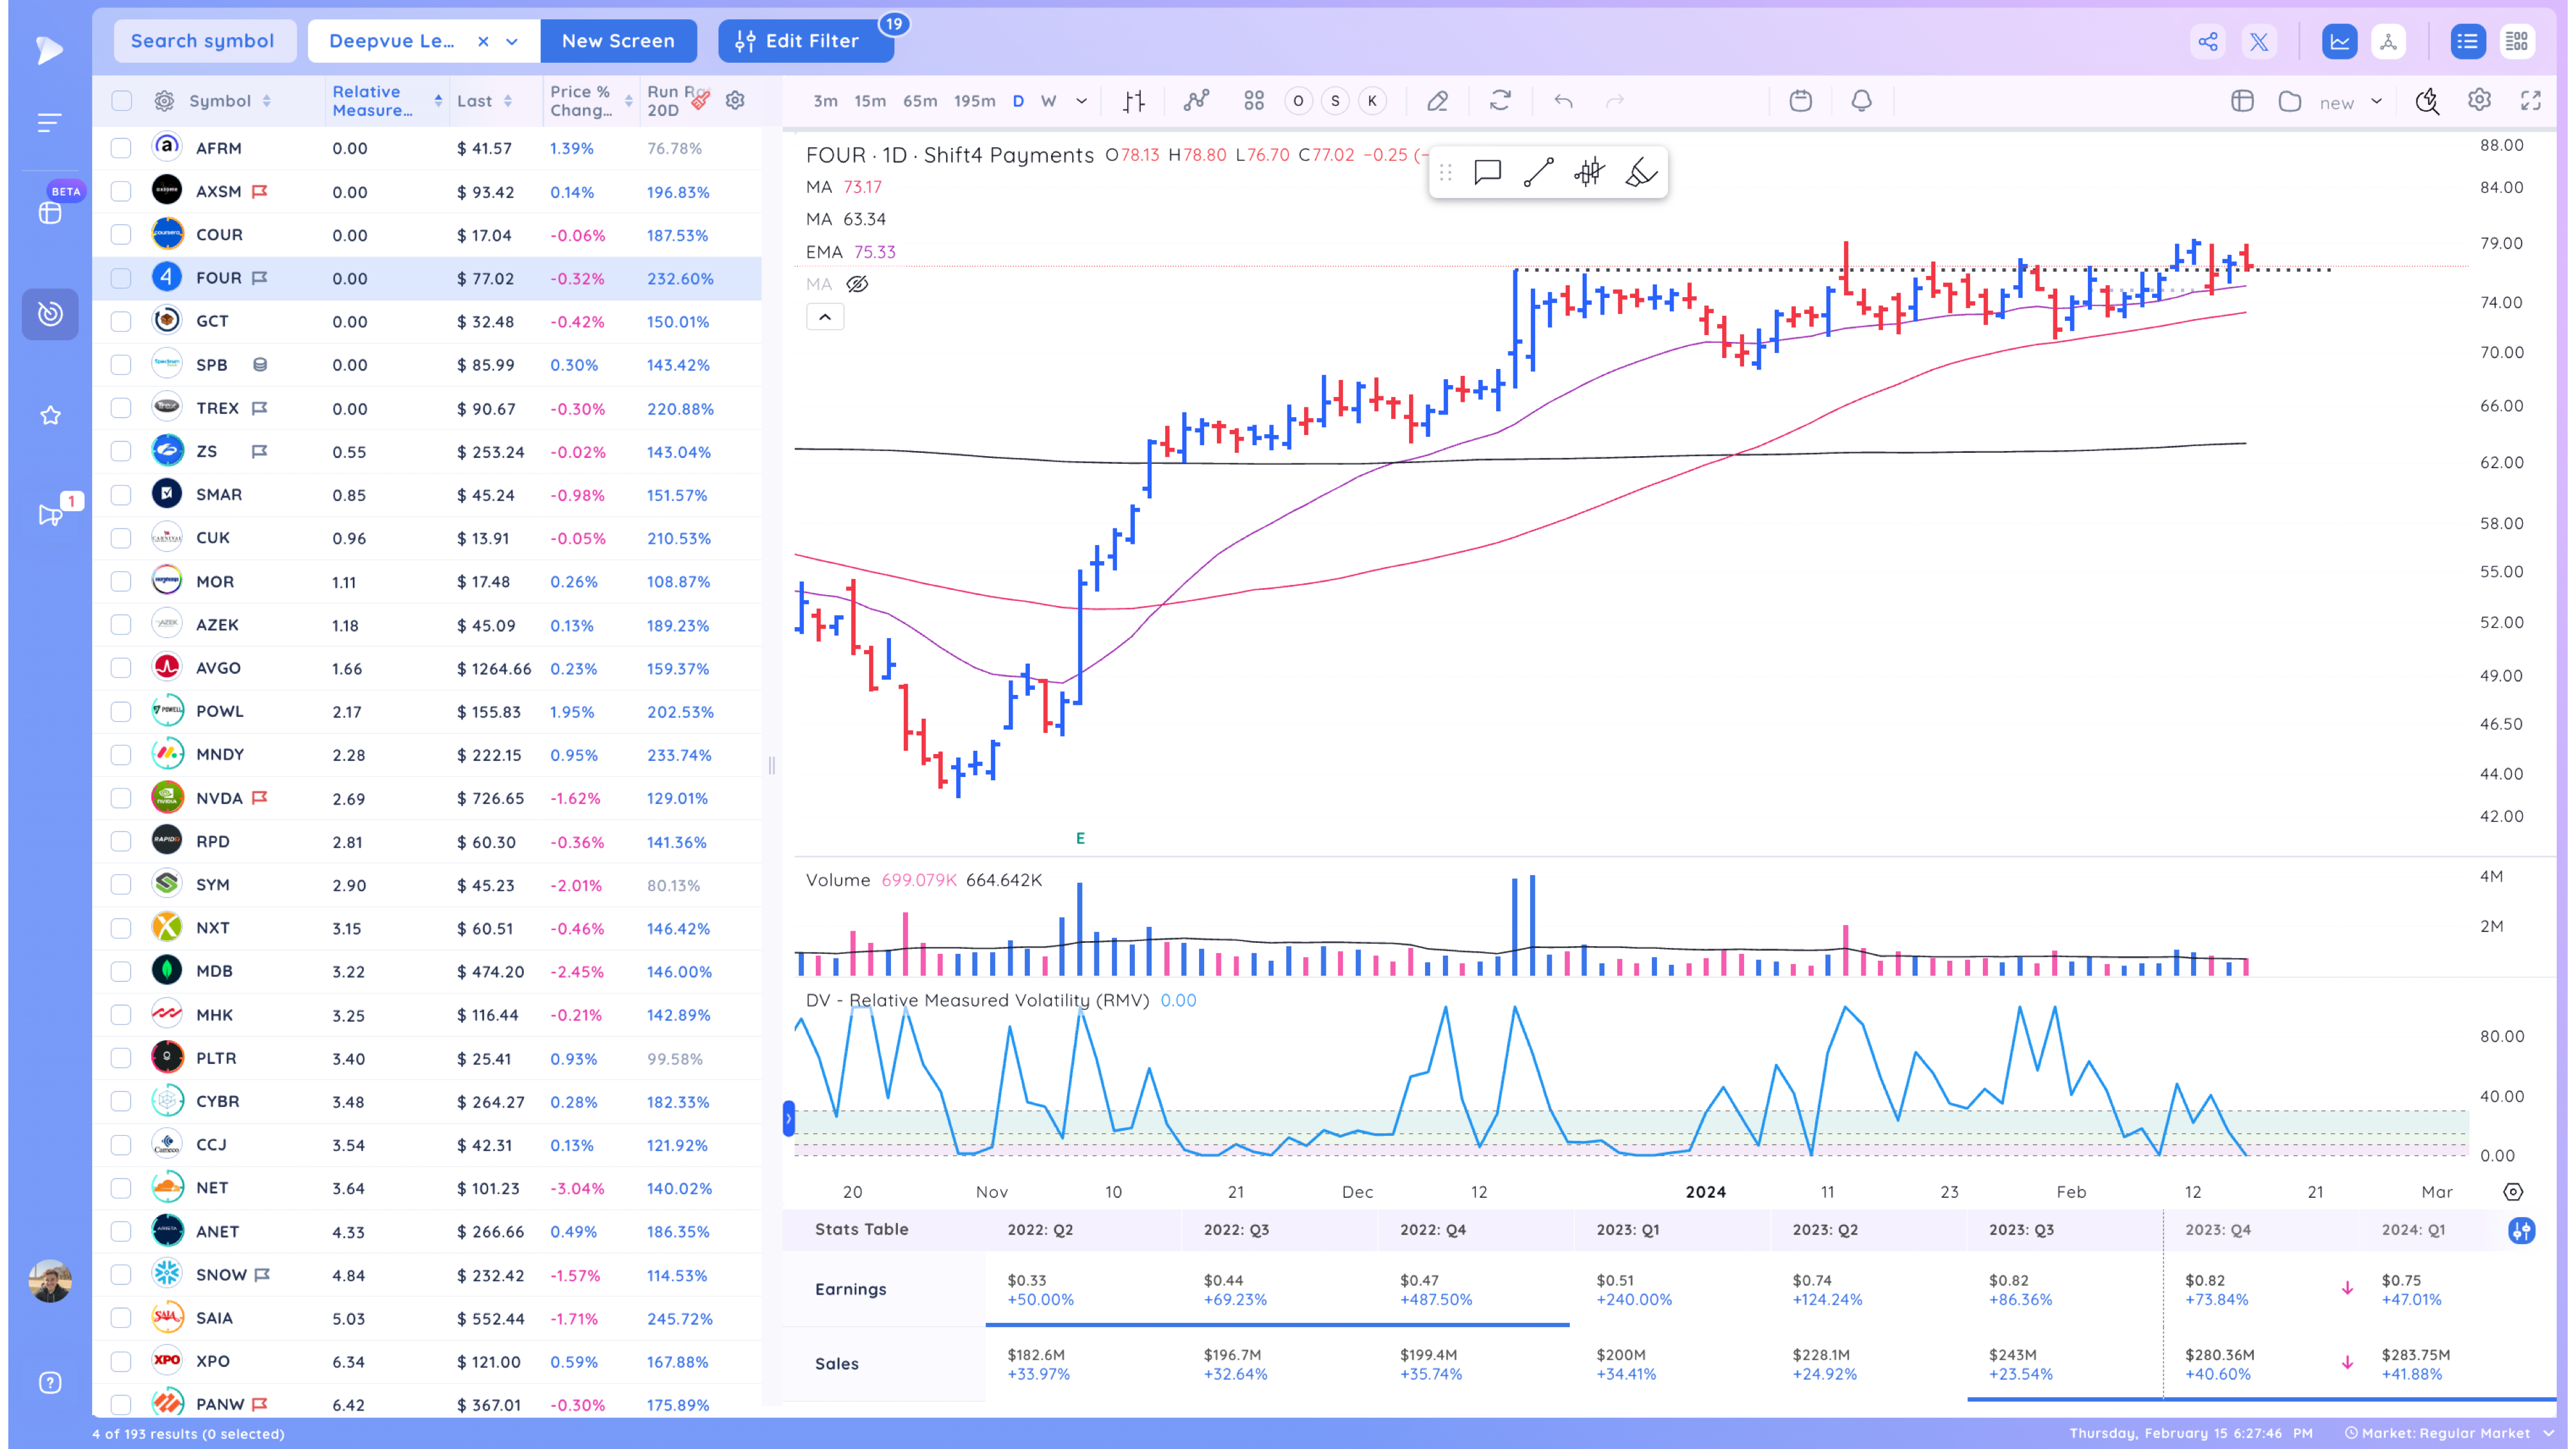Open the indicators icon in chart toolbar
2576x1449 pixels.
1196,101
